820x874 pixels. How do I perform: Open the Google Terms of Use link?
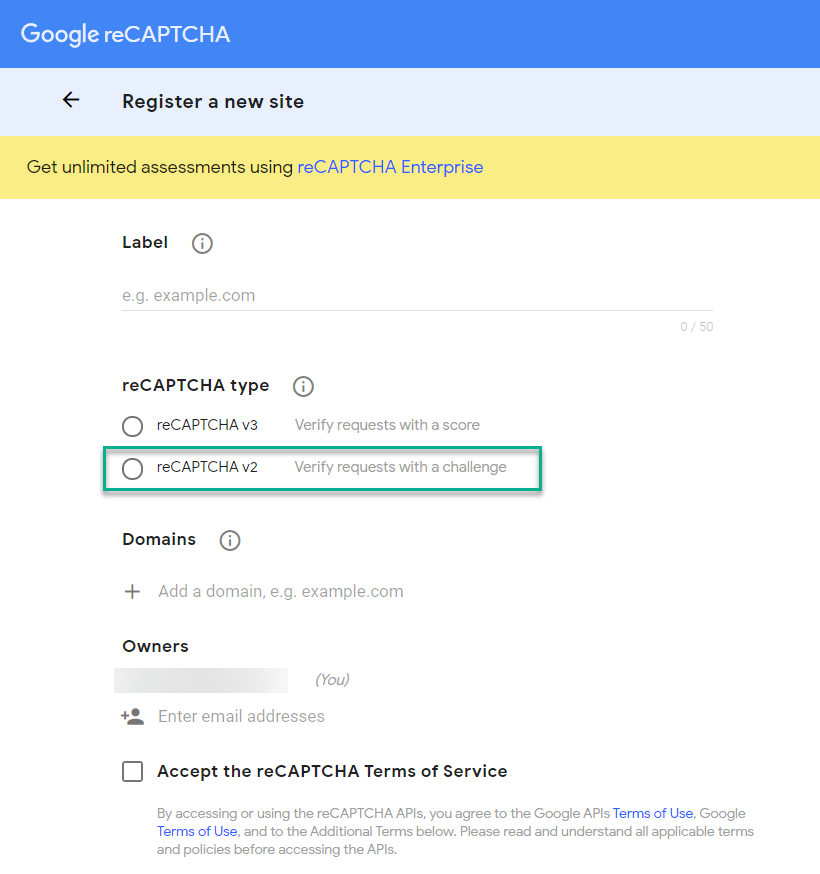pyautogui.click(x=197, y=831)
